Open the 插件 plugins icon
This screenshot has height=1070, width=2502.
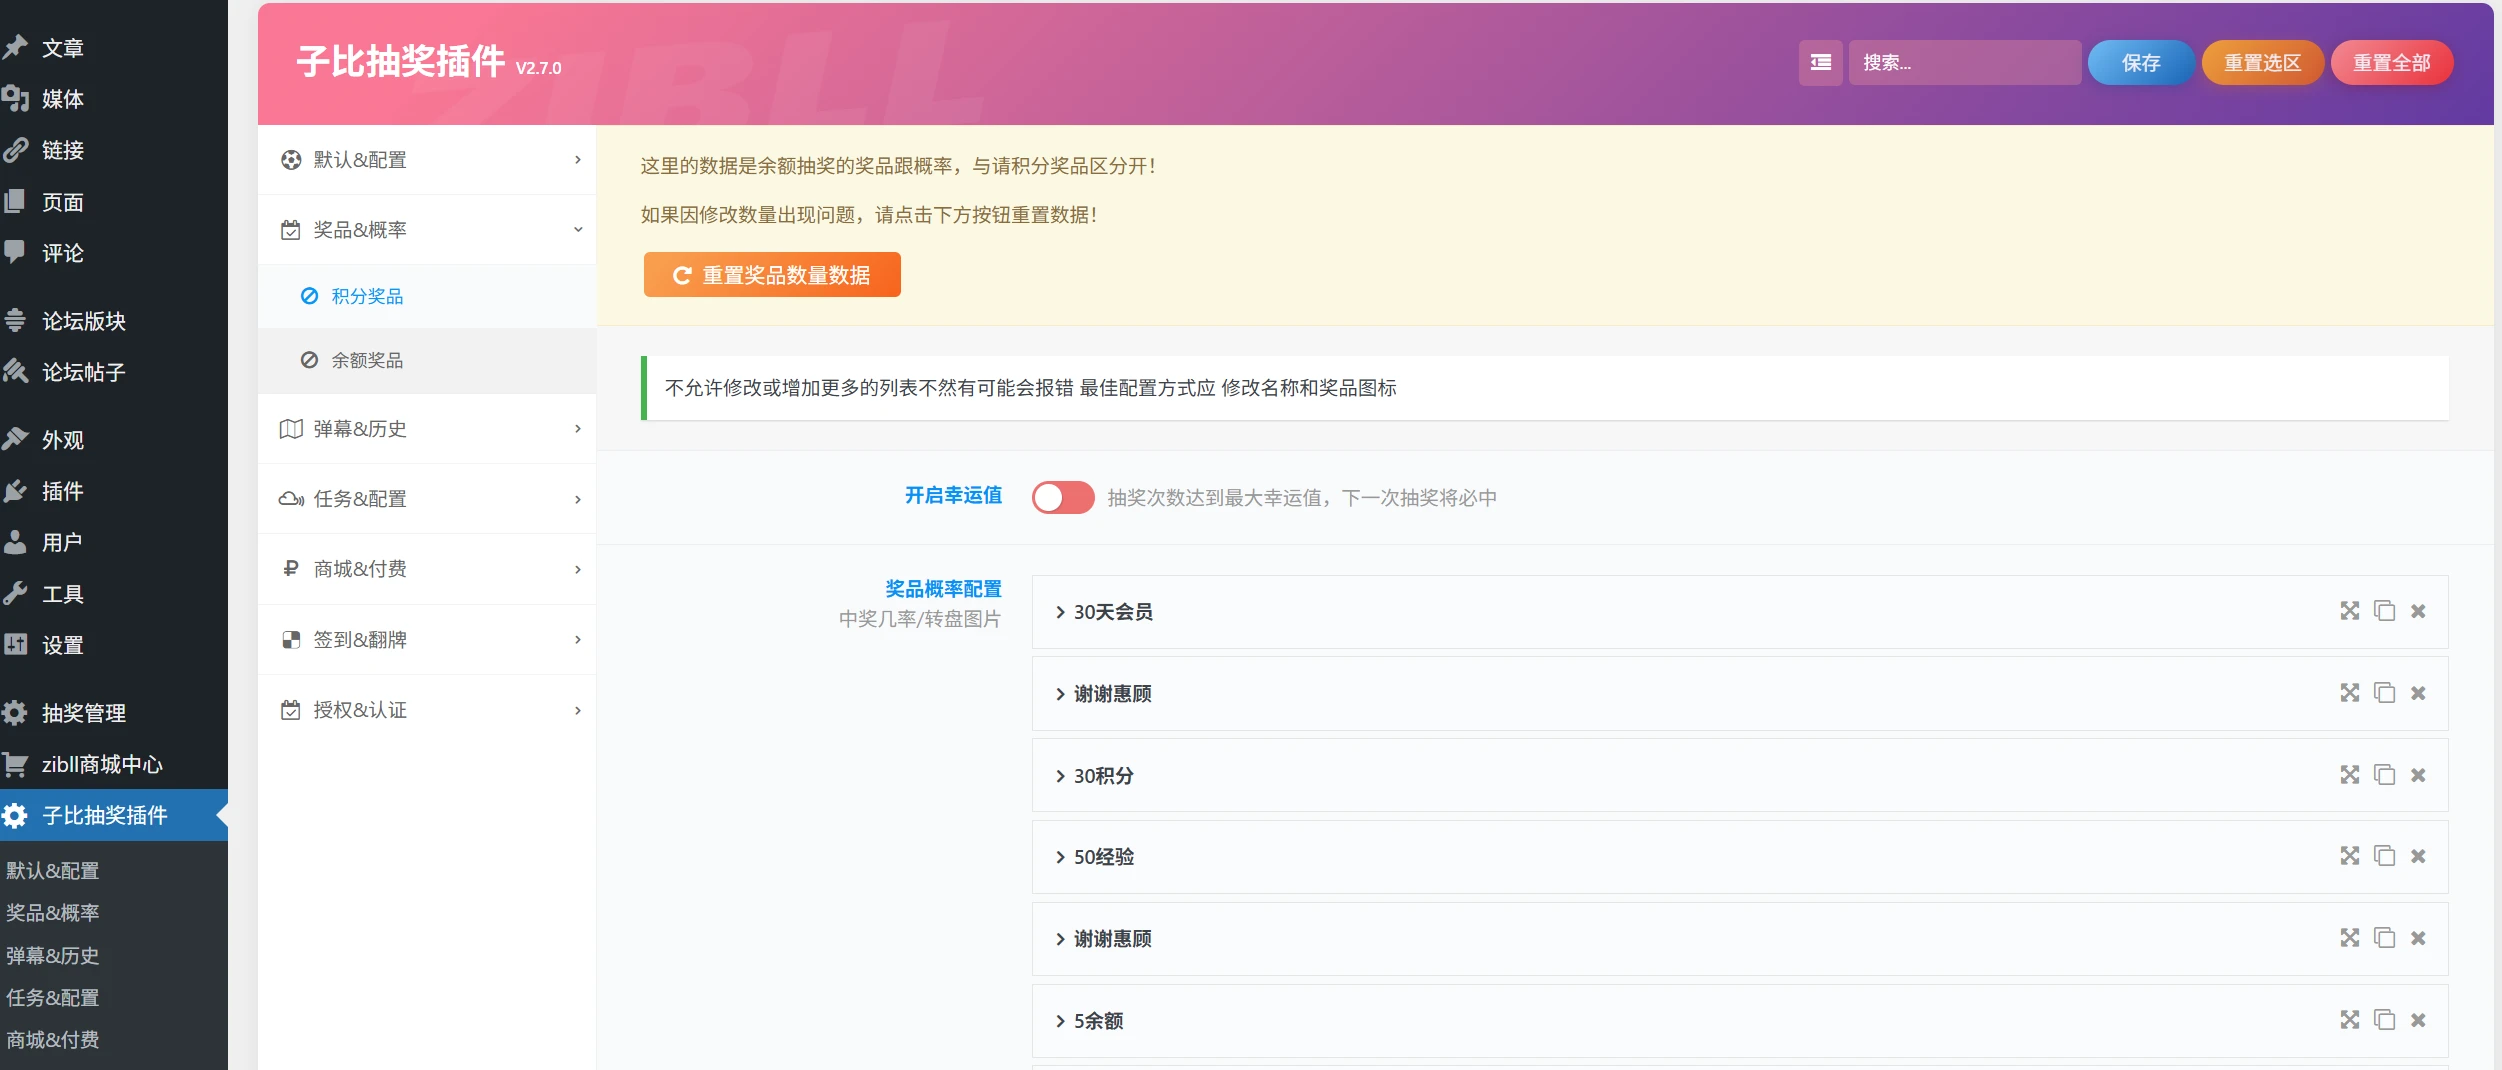tap(16, 491)
